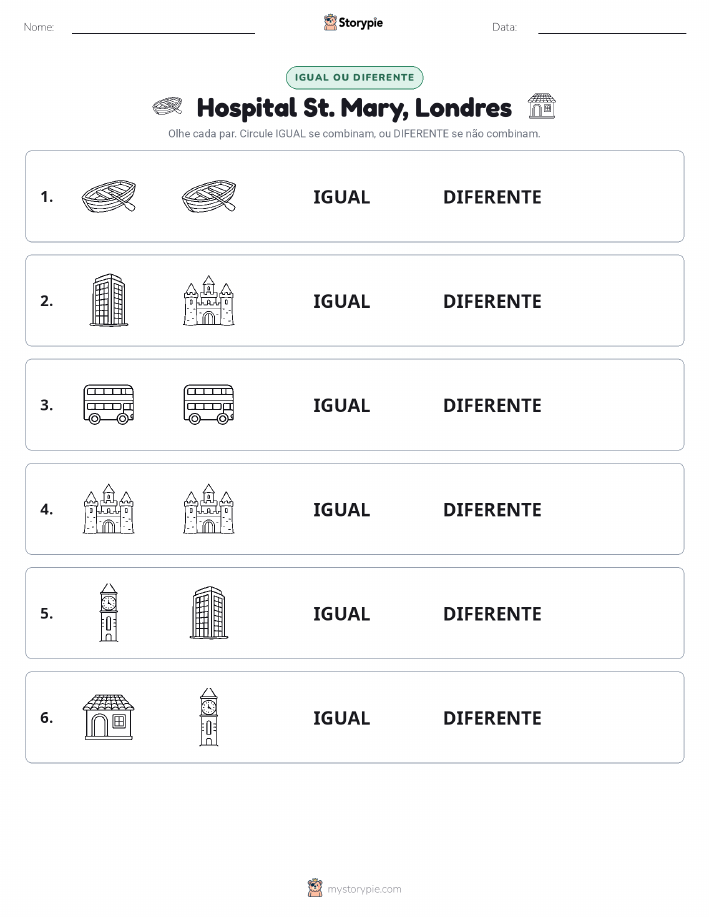709x917 pixels.
Task: Click the office building icon in row 2
Action: [x=109, y=300]
